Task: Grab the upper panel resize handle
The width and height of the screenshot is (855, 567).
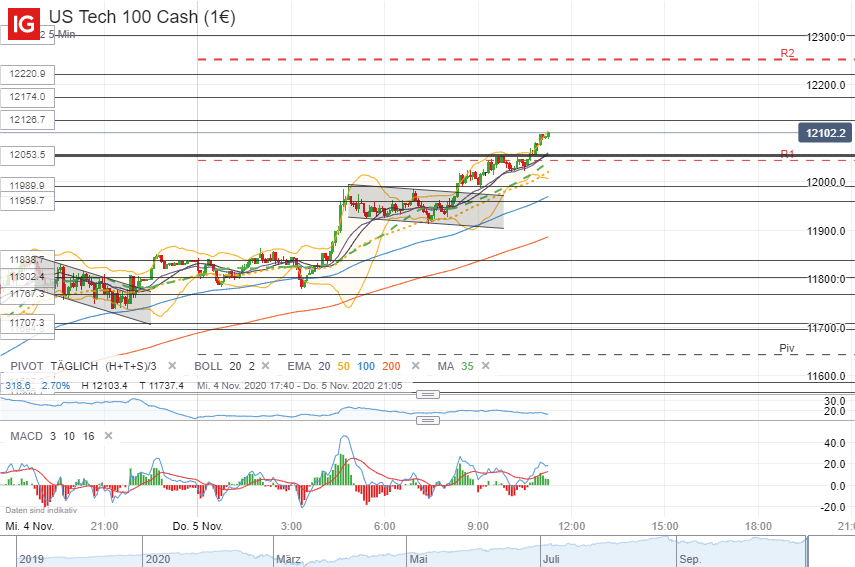Action: click(428, 394)
